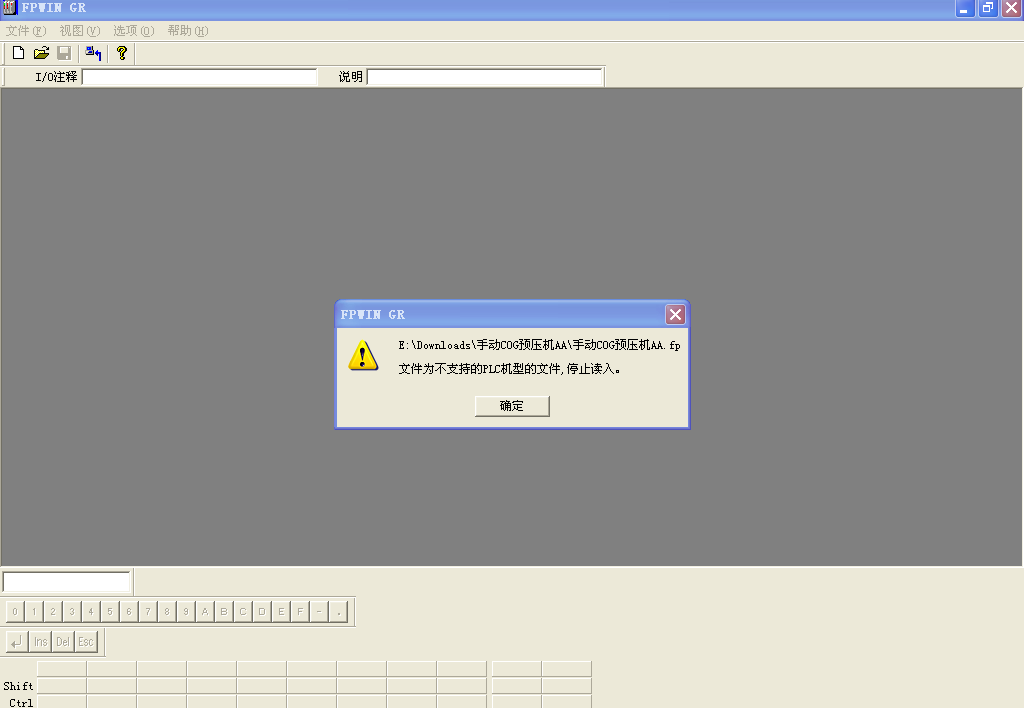Open the 帮助(H) menu
1024x708 pixels.
click(x=188, y=31)
